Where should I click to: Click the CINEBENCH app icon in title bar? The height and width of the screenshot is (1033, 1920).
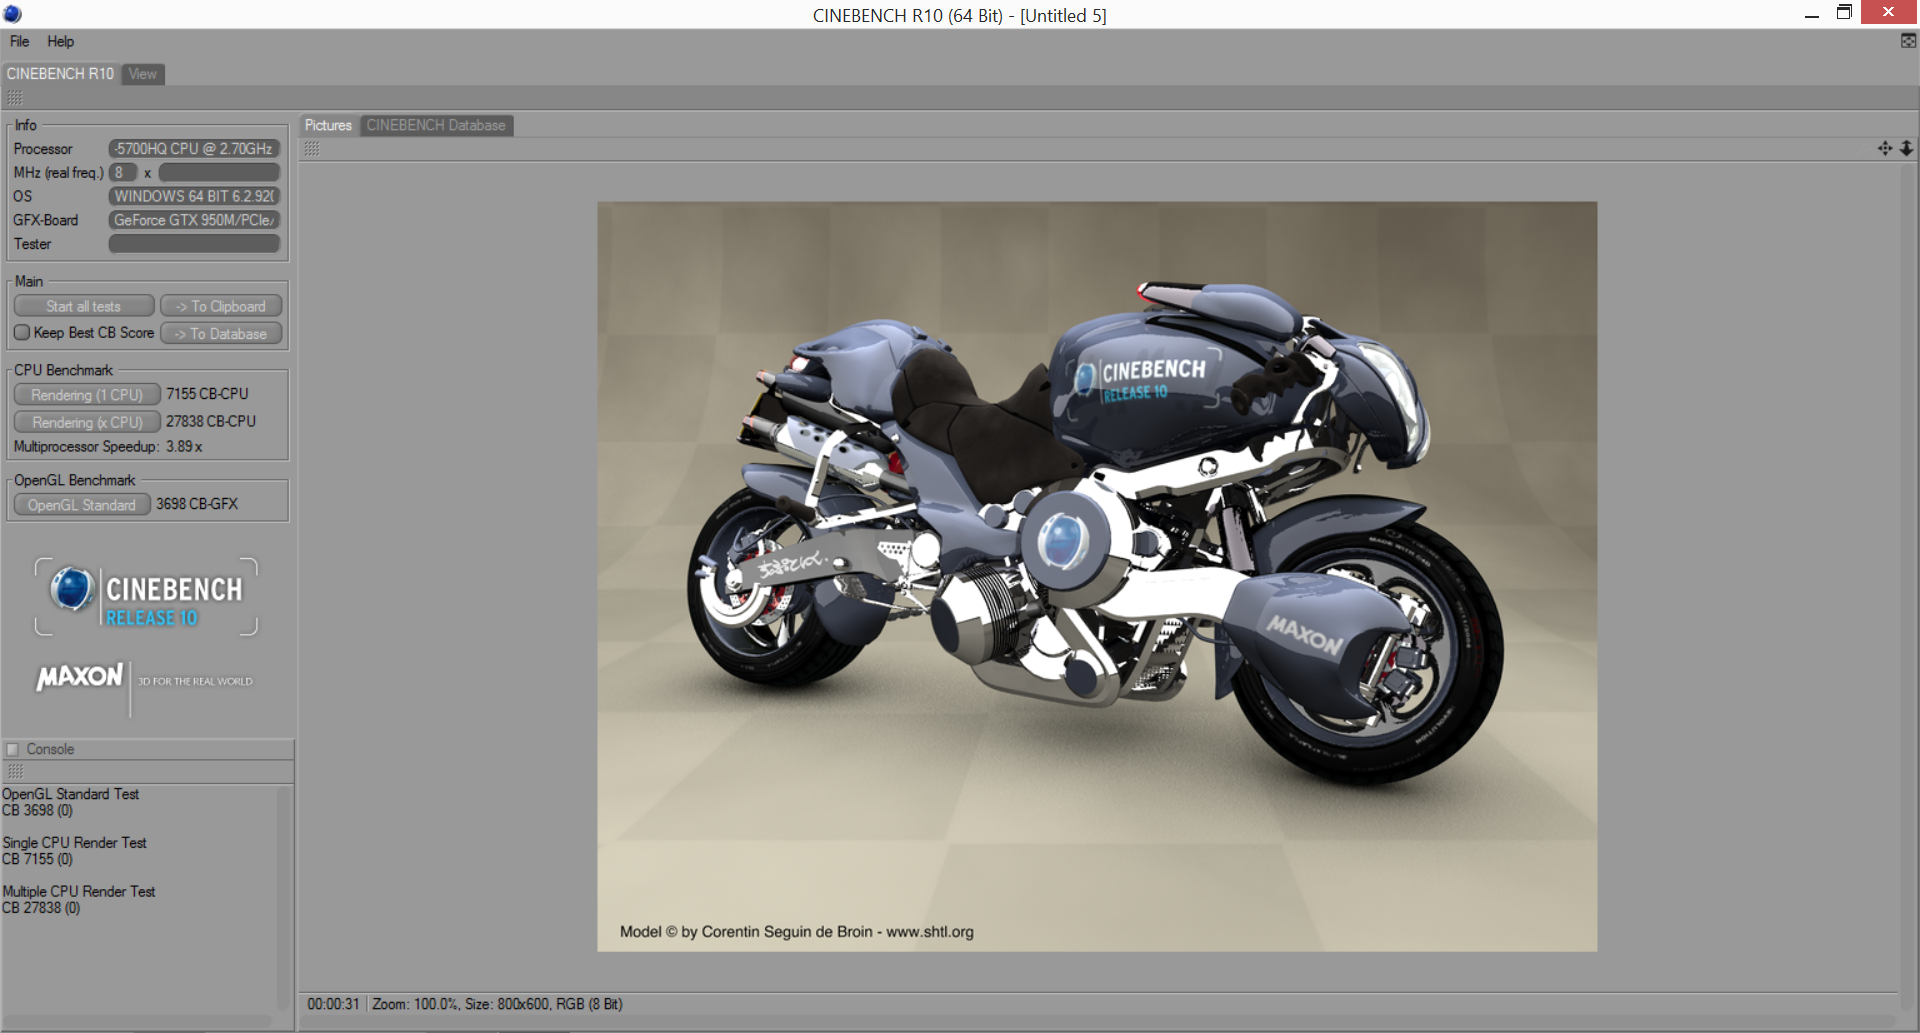click(x=12, y=14)
